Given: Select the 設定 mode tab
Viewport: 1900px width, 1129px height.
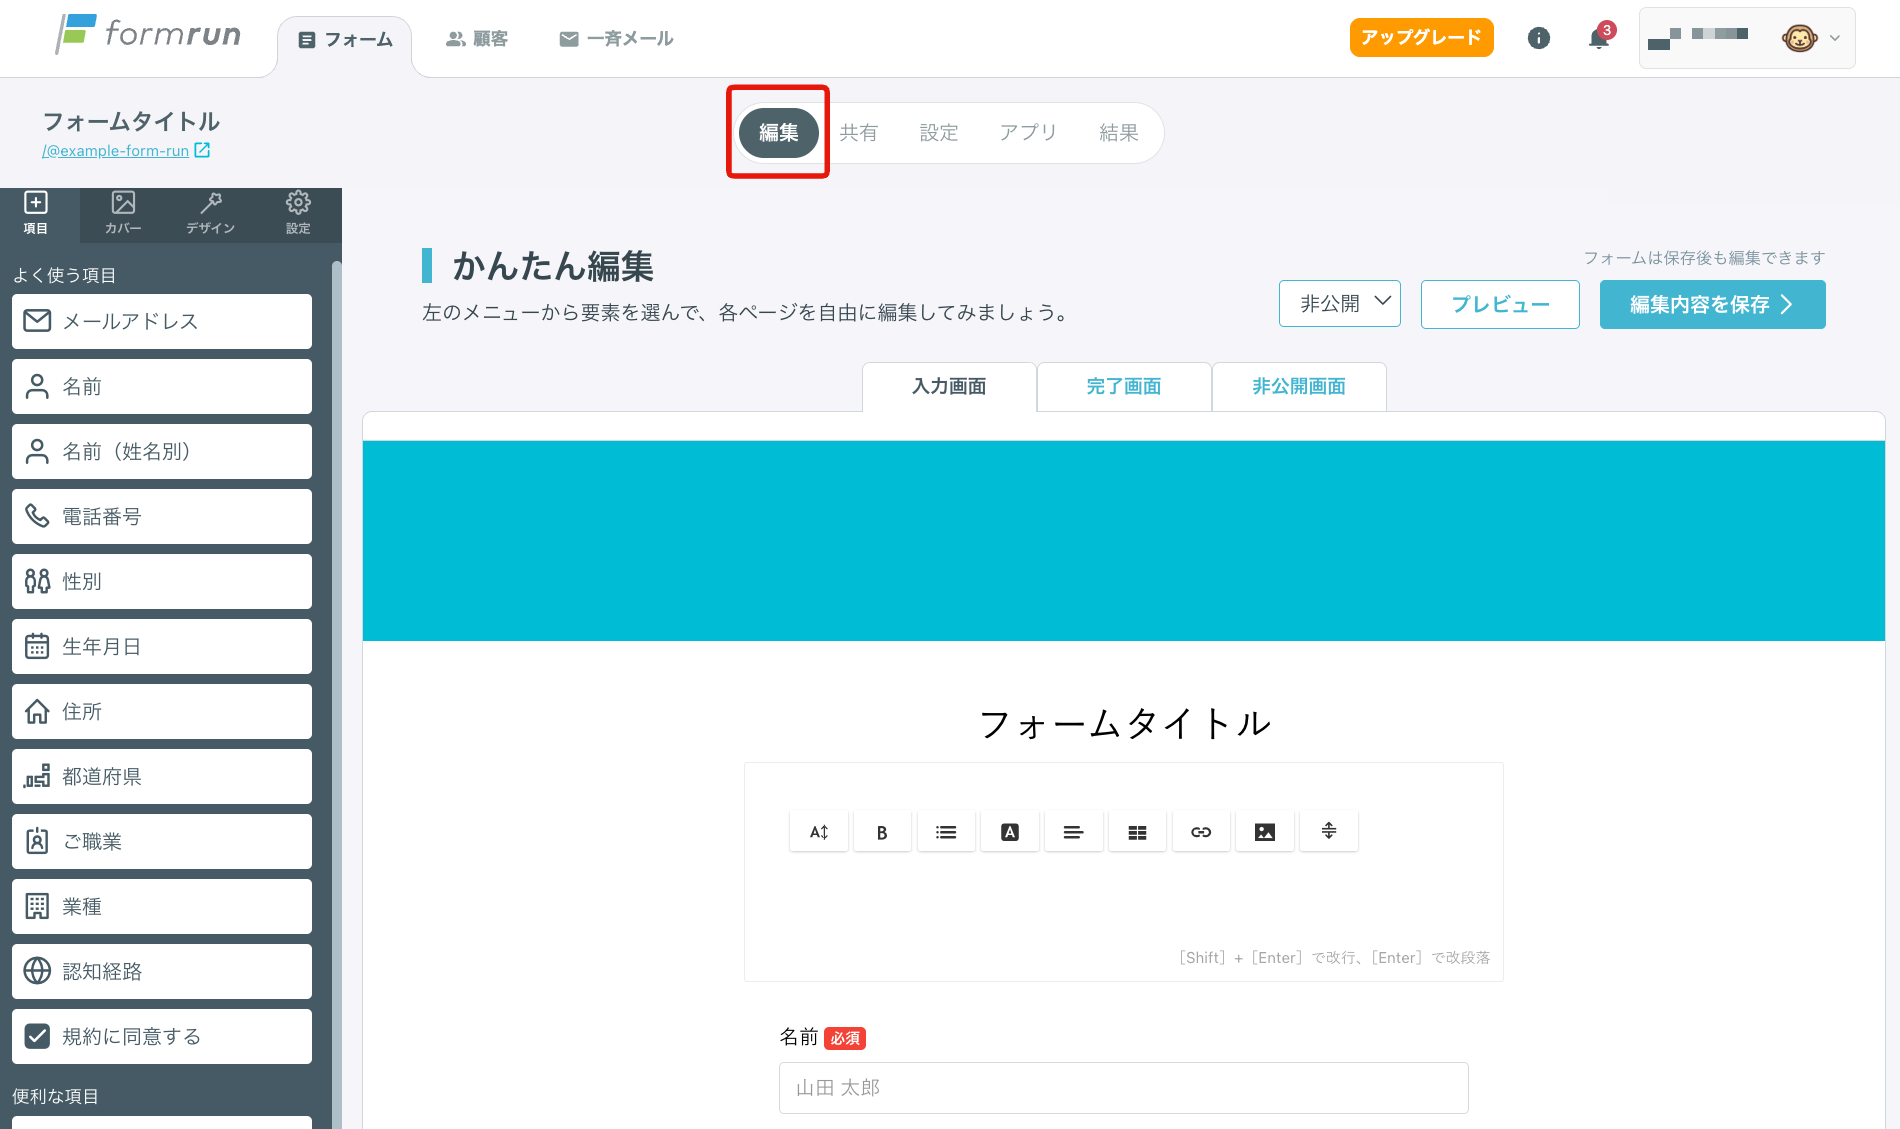Looking at the screenshot, I should point(939,132).
